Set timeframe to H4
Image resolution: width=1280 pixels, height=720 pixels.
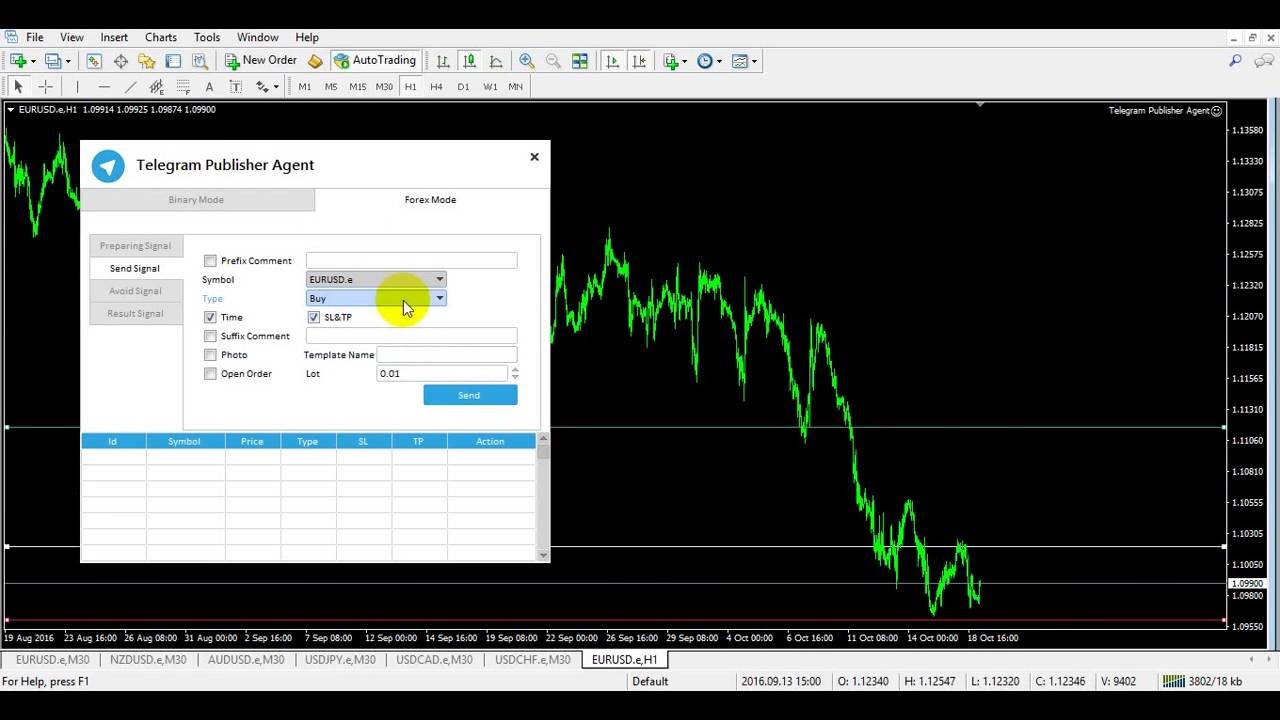436,87
